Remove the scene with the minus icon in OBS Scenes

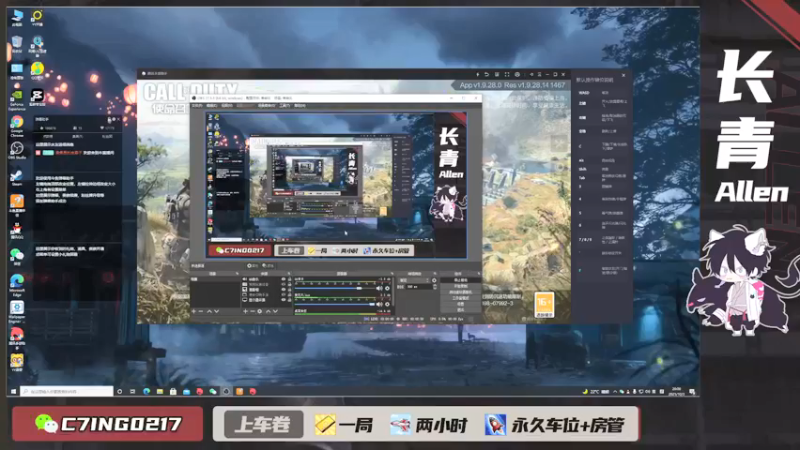(201, 311)
